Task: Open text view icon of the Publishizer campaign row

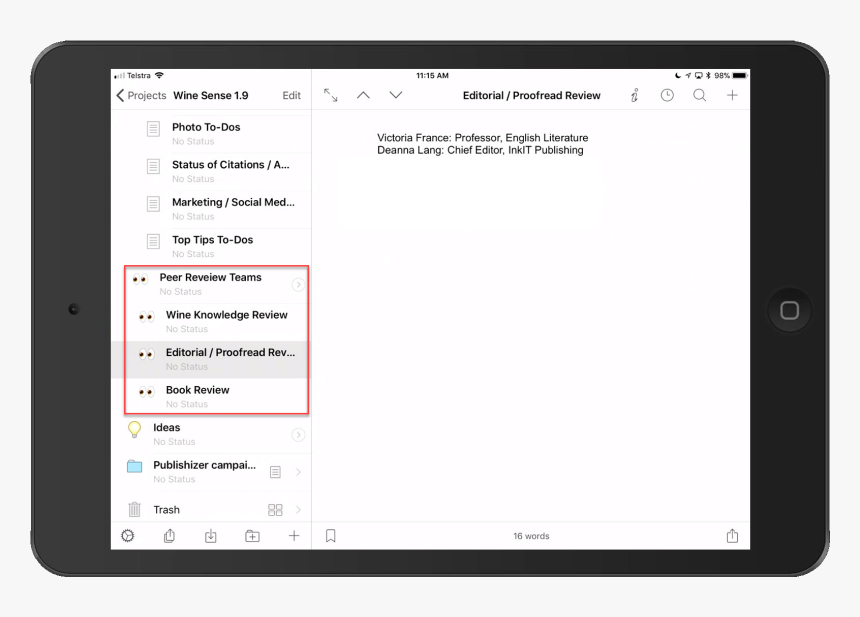Action: 275,472
